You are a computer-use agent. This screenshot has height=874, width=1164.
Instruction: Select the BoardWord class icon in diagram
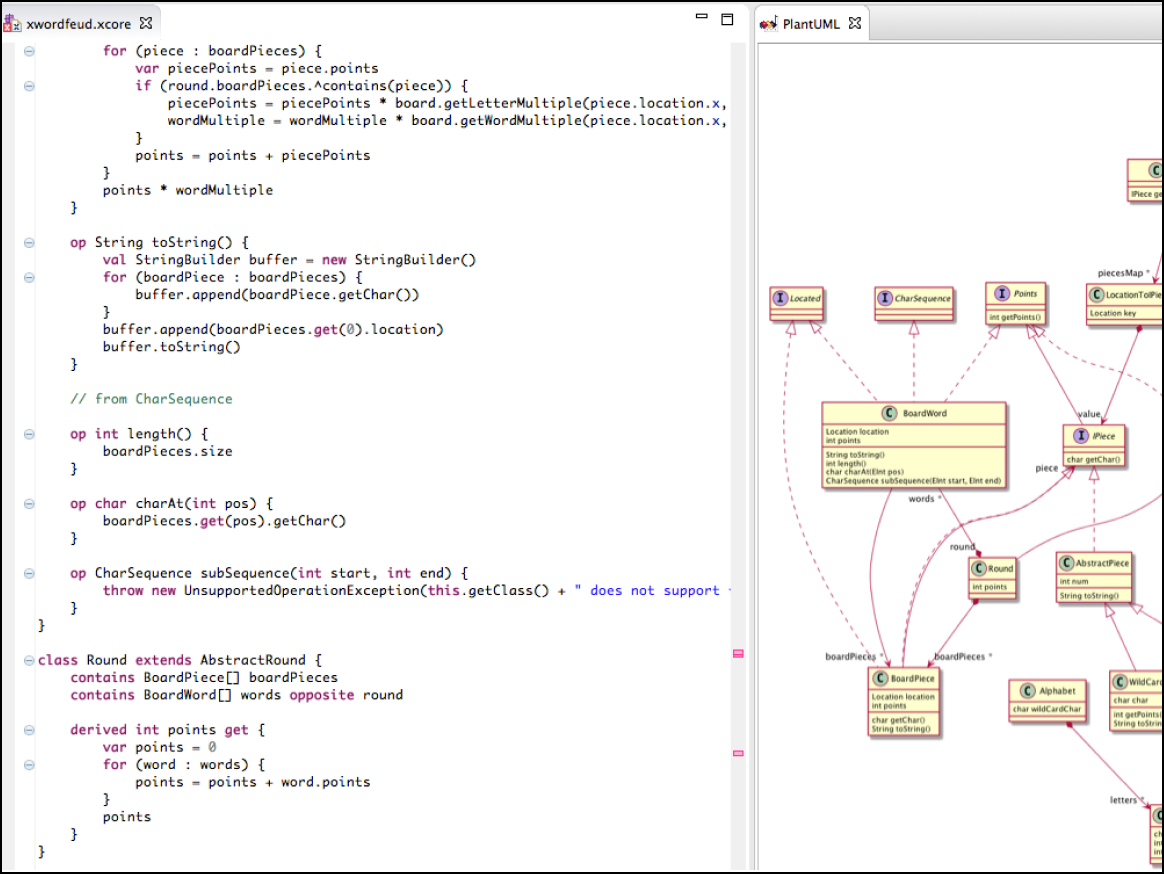889,413
